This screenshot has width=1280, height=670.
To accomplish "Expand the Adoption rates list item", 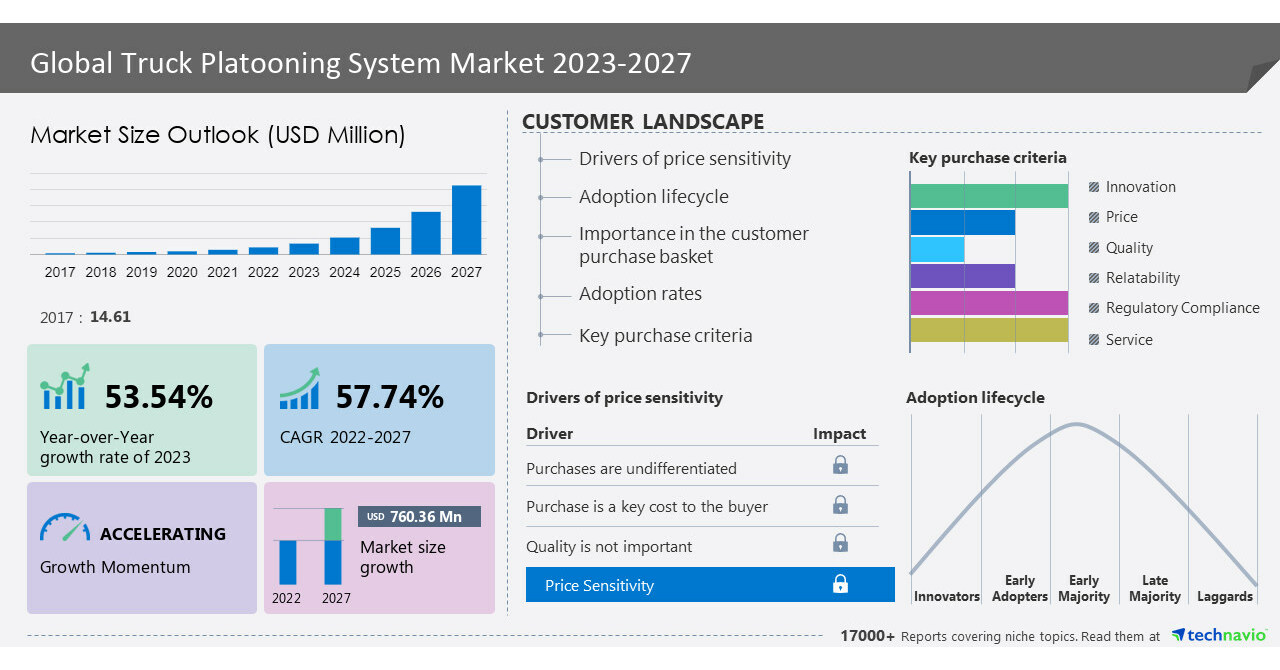I will [x=640, y=294].
